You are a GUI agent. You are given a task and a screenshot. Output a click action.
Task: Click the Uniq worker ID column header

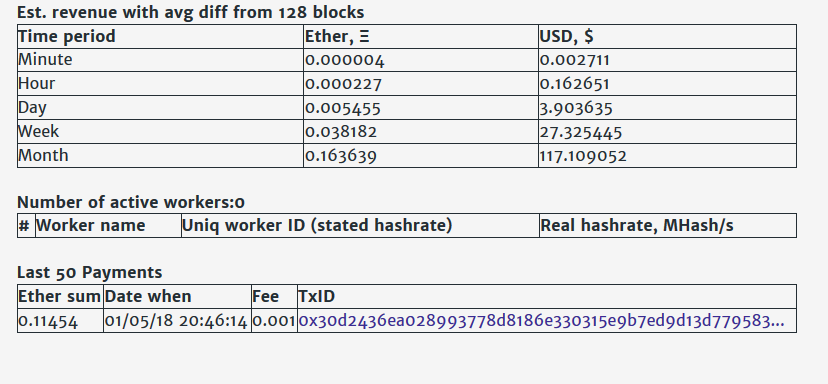317,226
